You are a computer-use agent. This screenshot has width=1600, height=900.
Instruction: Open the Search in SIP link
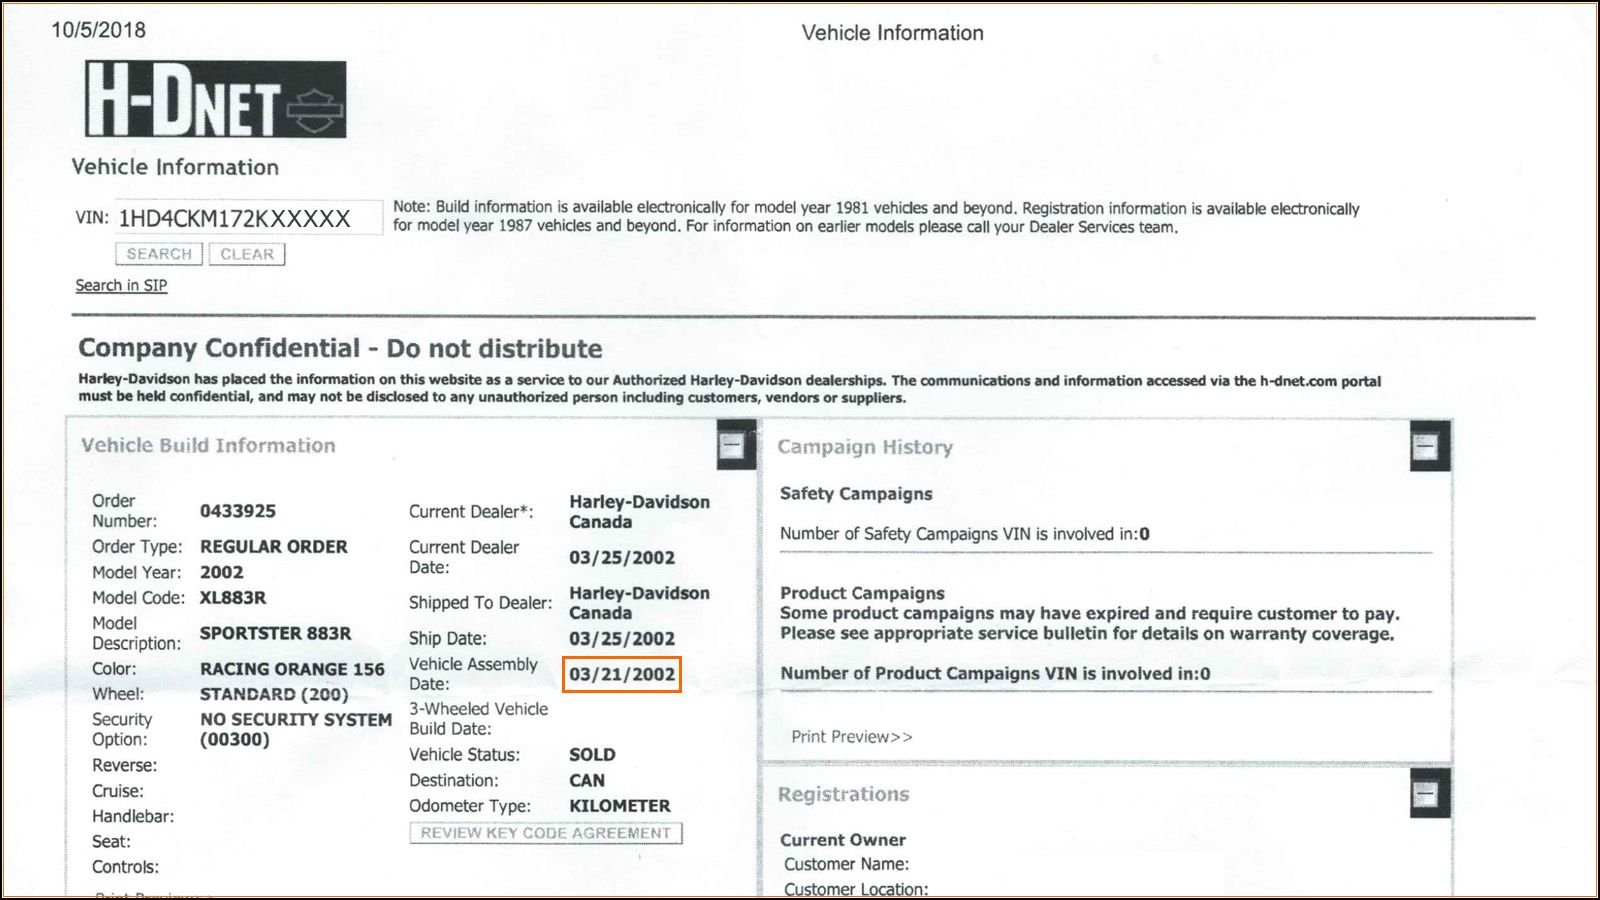pos(121,286)
